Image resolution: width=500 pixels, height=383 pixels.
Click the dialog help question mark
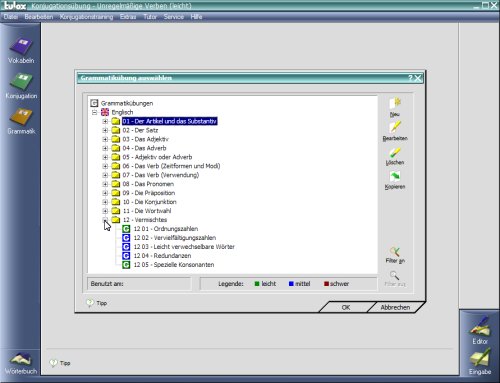[410, 78]
